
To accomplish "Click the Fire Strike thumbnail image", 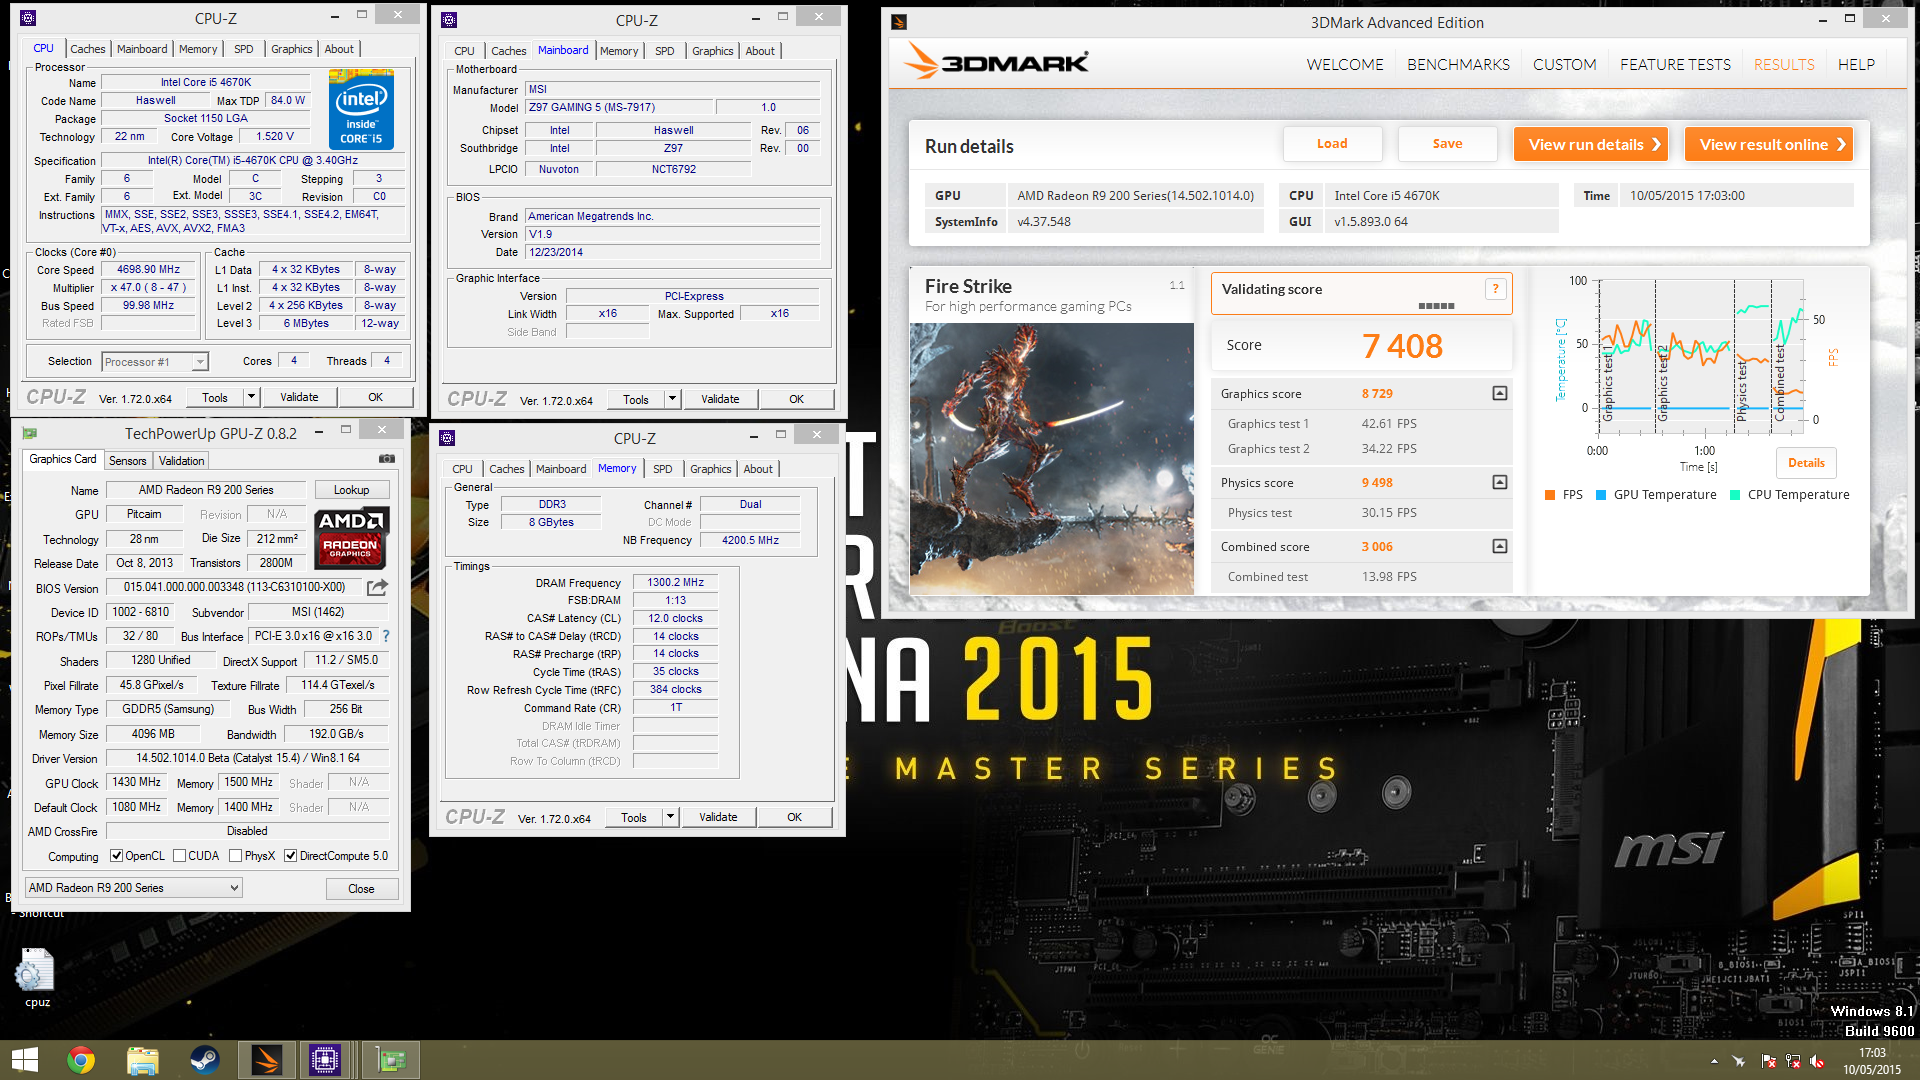I will 1052,458.
